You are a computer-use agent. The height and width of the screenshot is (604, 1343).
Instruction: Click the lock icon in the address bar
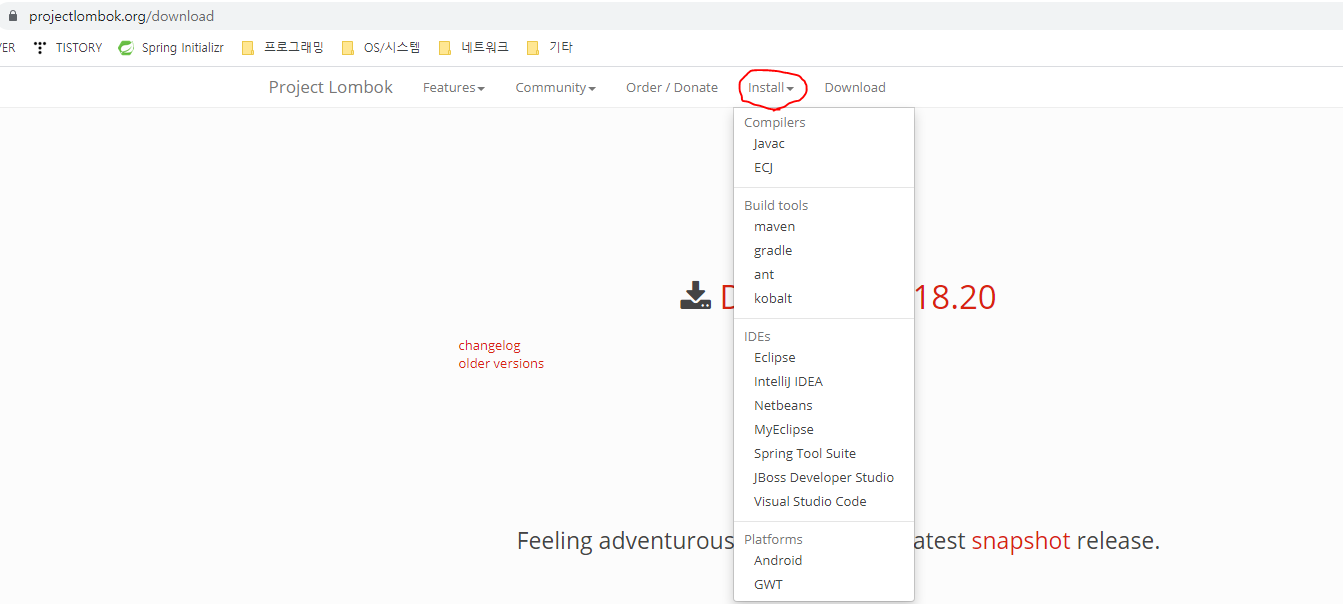pyautogui.click(x=13, y=16)
